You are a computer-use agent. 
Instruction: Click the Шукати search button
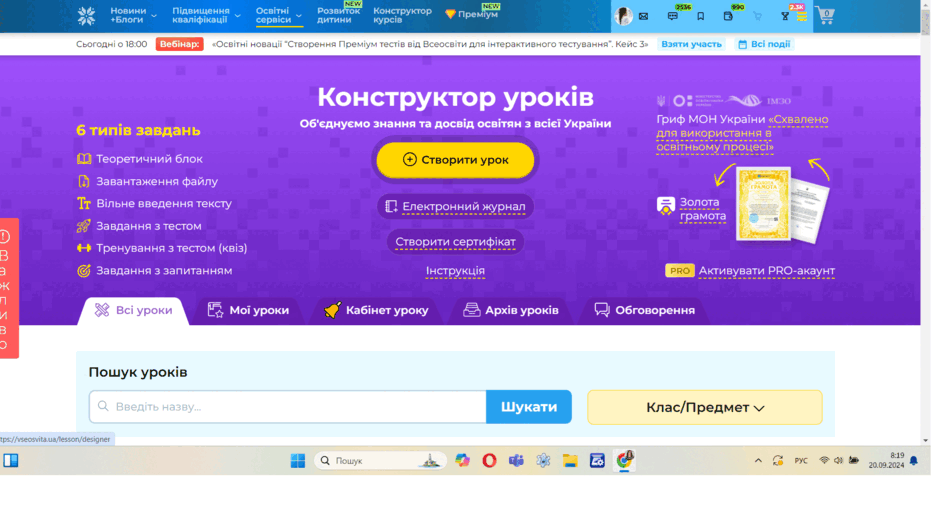(529, 407)
